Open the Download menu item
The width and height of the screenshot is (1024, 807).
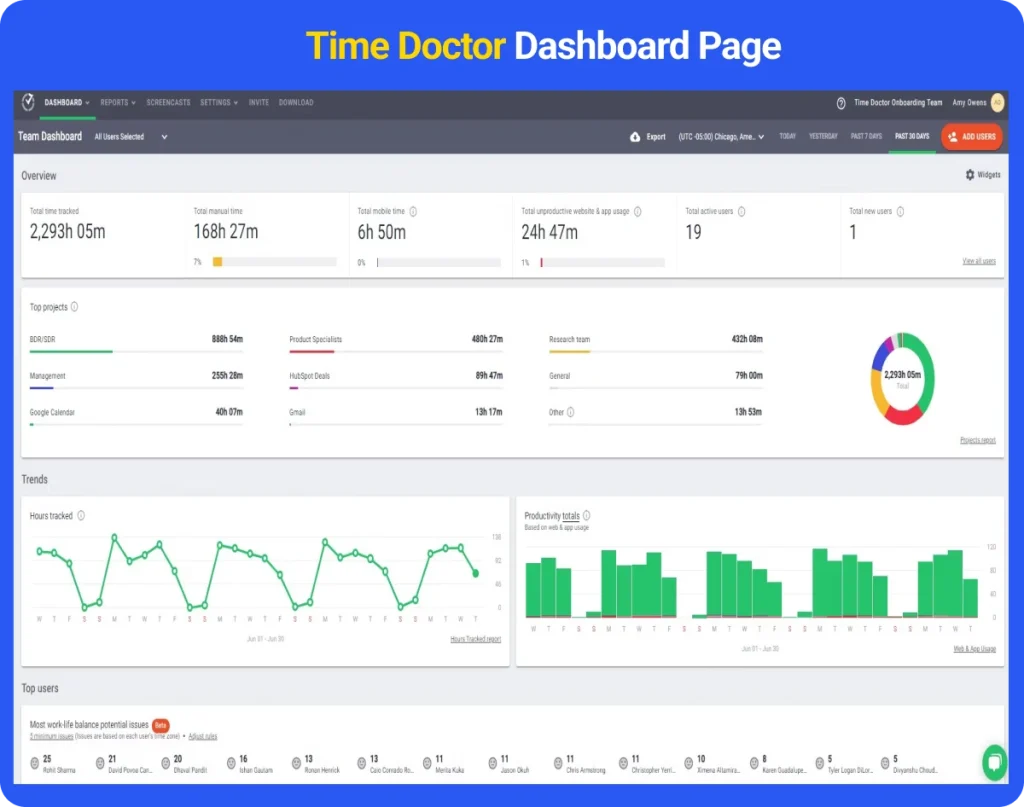[296, 103]
